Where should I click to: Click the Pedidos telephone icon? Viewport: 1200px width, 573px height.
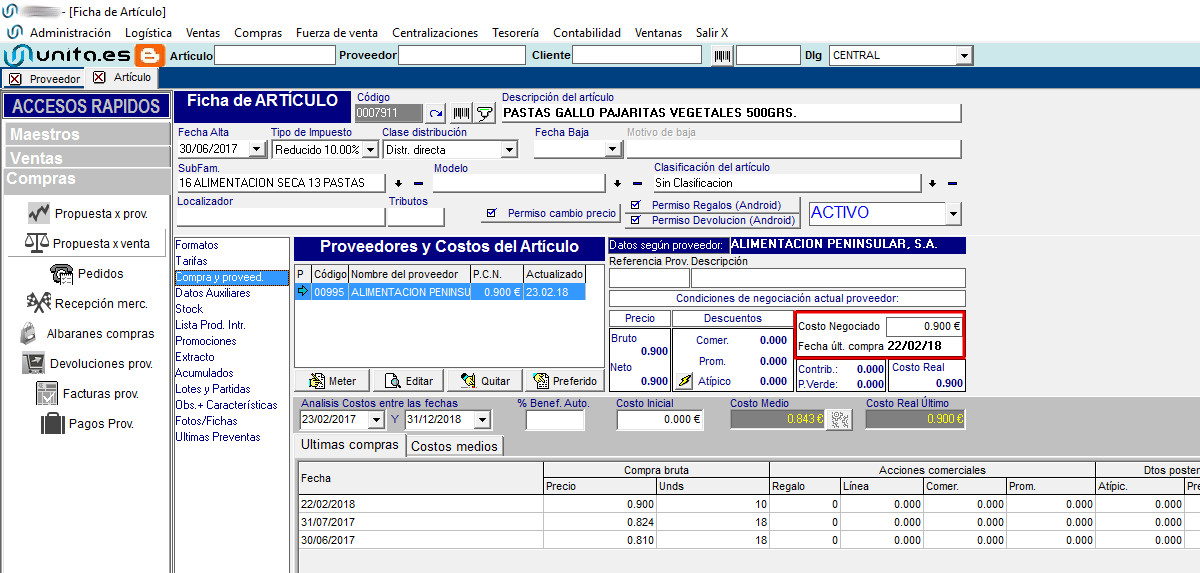tap(61, 273)
